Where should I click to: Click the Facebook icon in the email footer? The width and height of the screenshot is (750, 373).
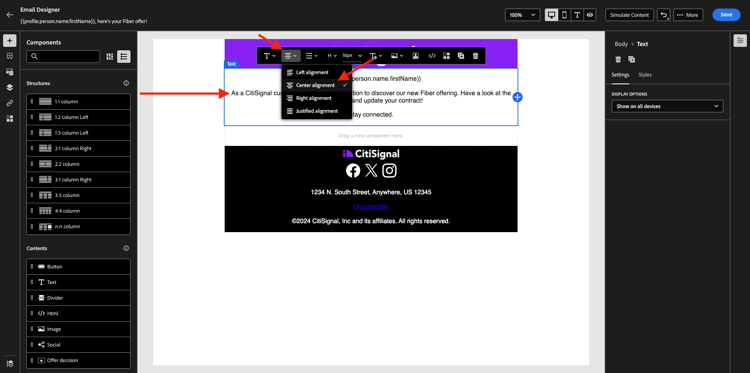353,171
